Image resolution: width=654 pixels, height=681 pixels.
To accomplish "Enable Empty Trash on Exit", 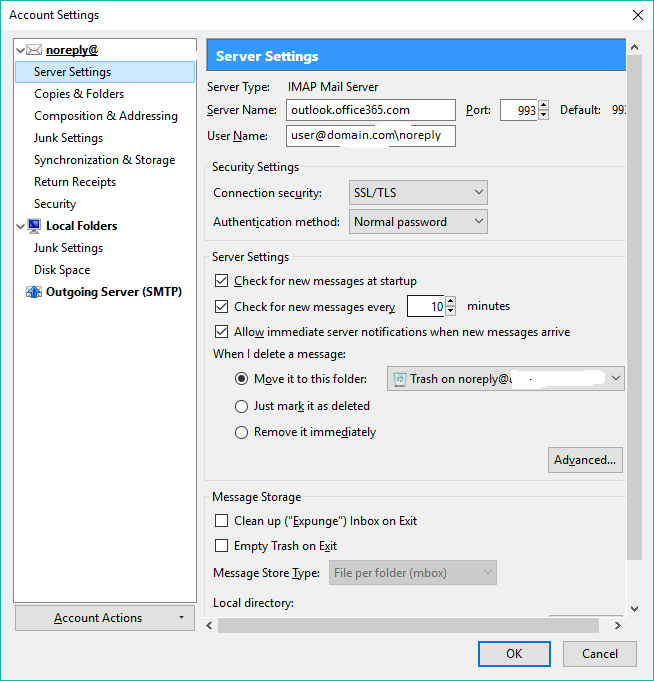I will point(222,546).
